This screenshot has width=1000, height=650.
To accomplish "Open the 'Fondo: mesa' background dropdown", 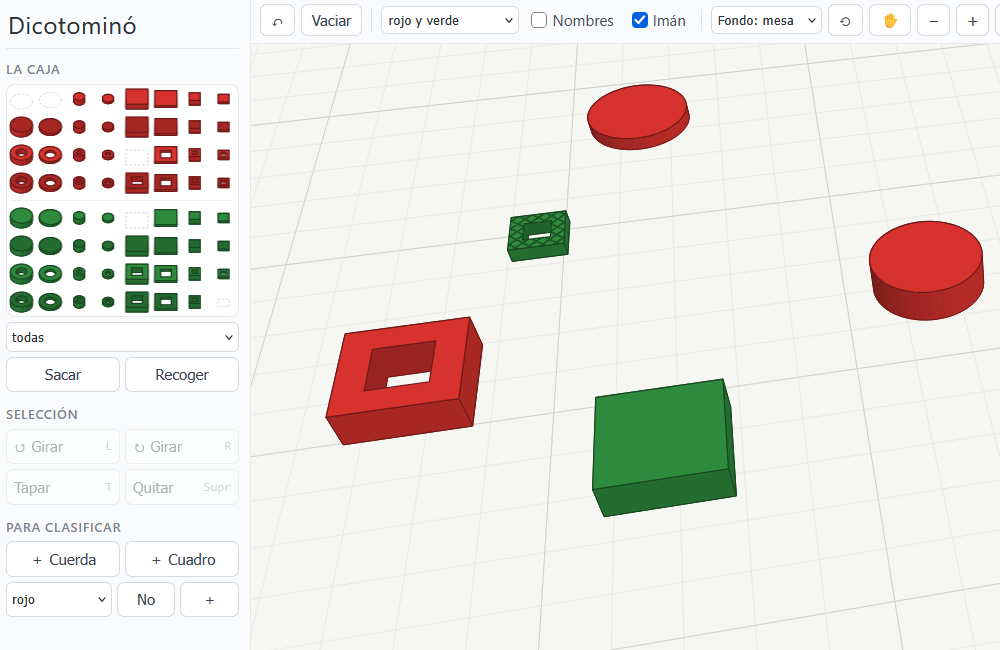I will 766,20.
